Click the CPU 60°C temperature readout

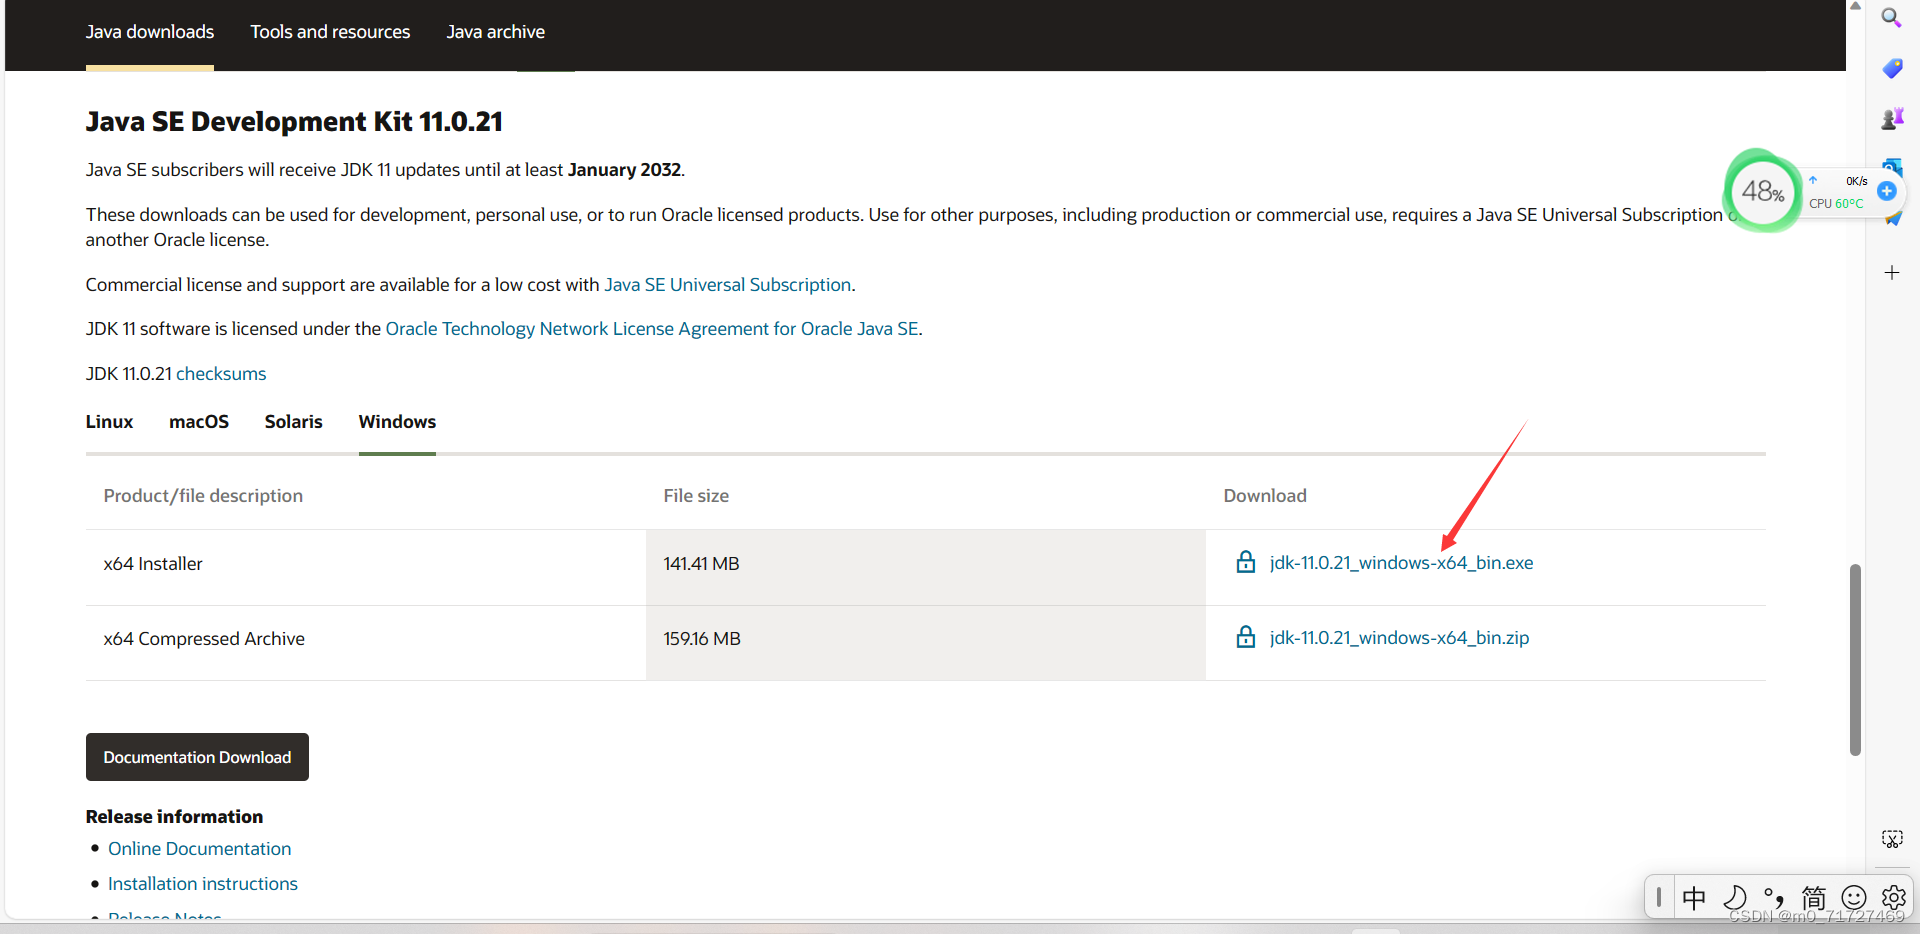1836,203
